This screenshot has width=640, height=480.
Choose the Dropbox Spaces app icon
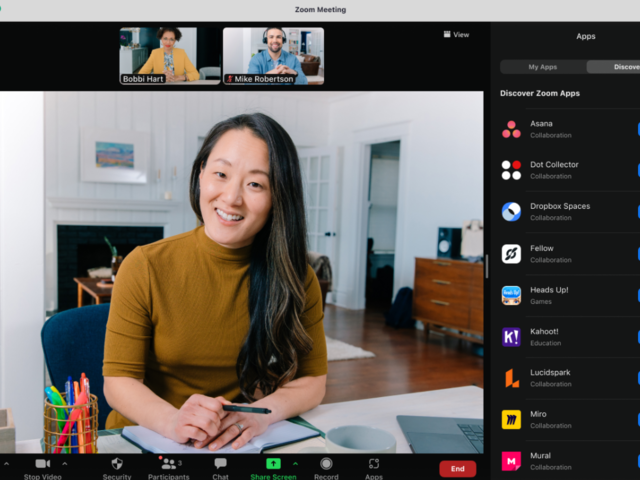(511, 212)
